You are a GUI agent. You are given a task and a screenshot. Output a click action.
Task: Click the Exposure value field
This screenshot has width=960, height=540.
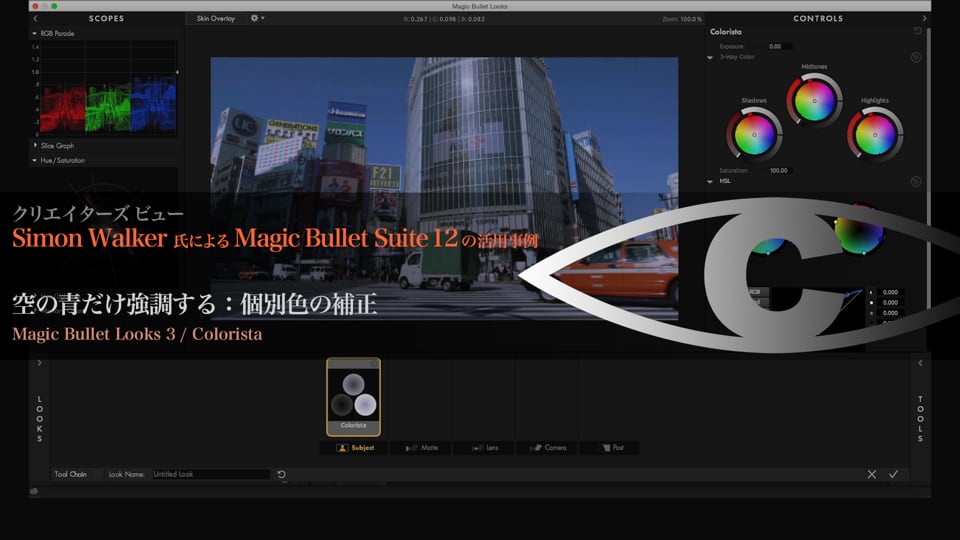coord(779,47)
